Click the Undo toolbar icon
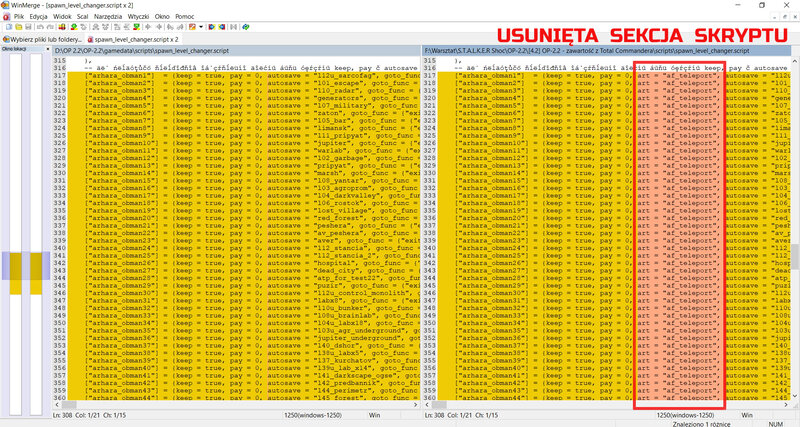This screenshot has width=800, height=427. click(x=41, y=27)
